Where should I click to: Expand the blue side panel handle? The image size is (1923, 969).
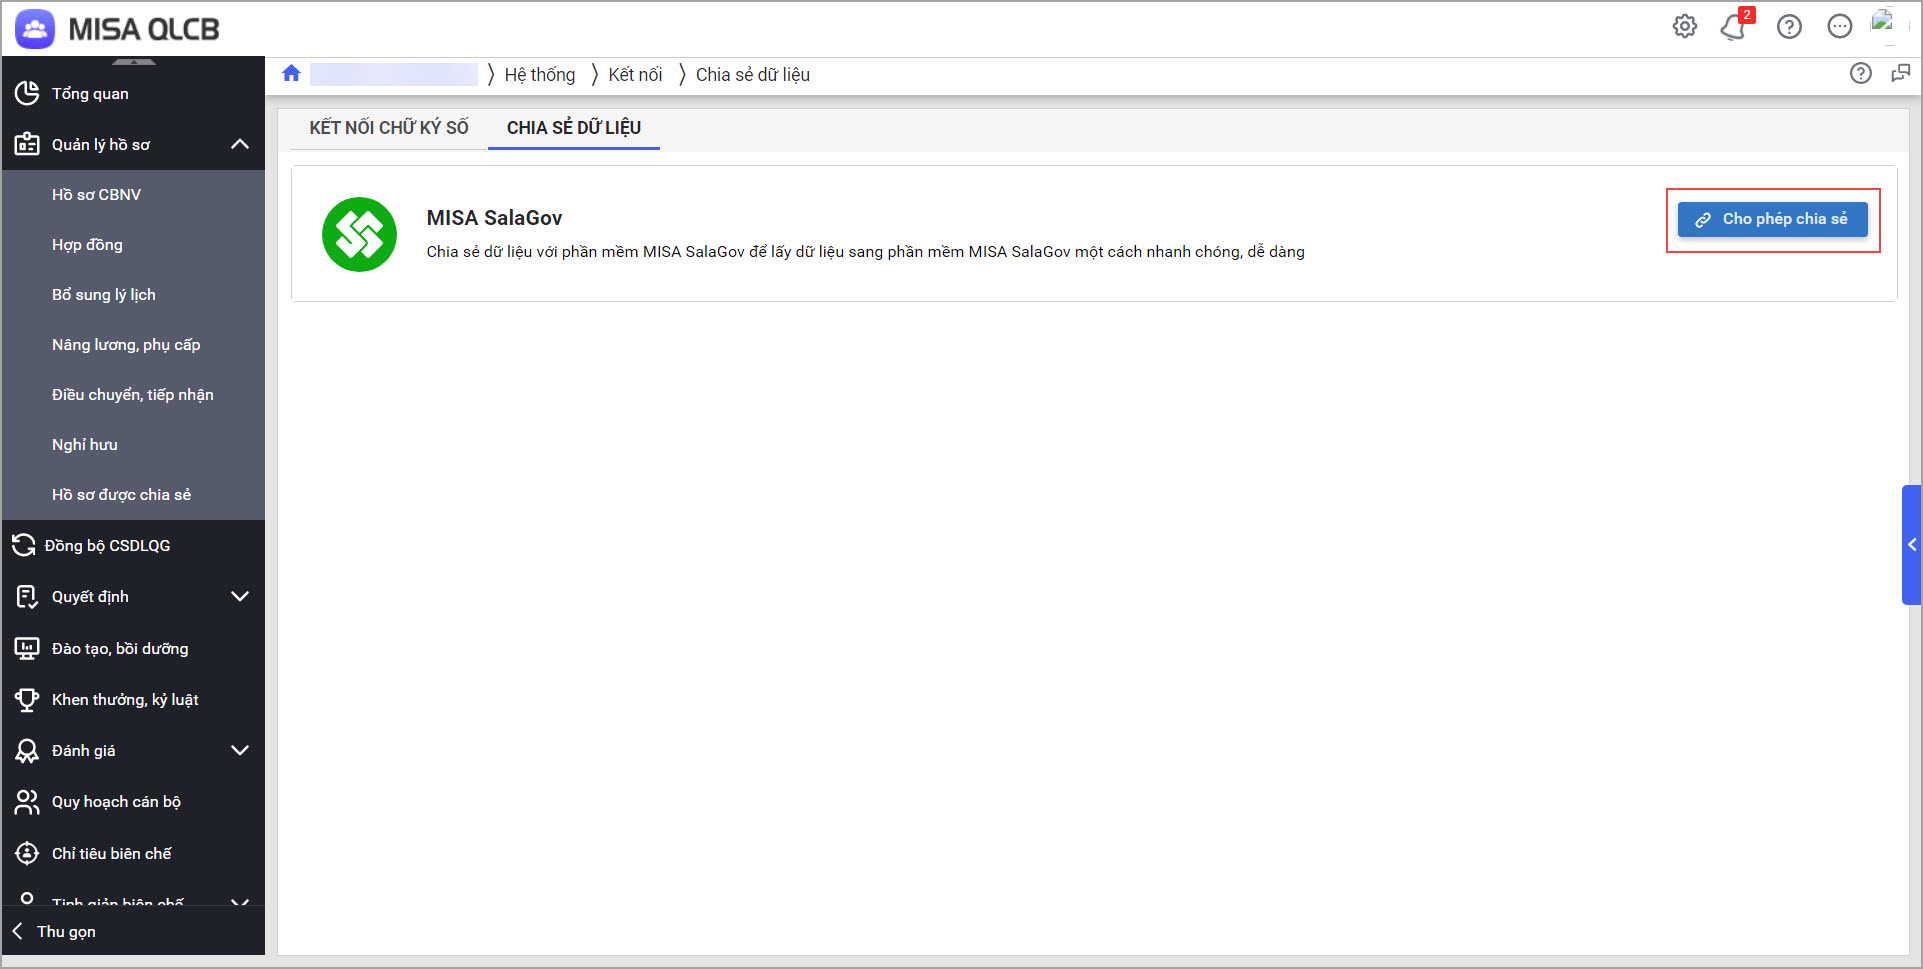(1911, 545)
